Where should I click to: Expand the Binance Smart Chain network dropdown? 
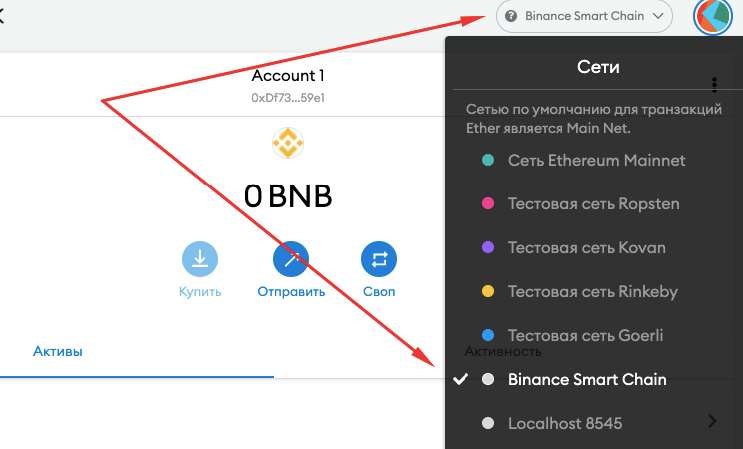tap(583, 16)
